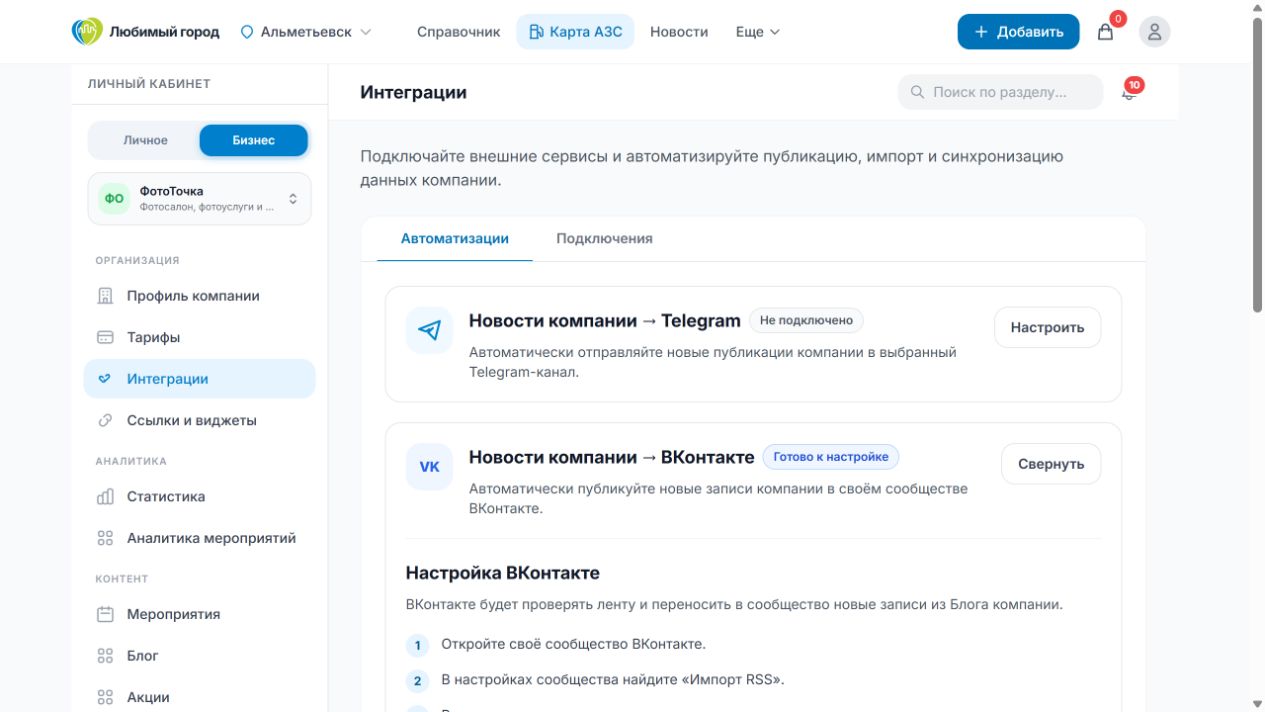Click the location pin icon near Альметьевск
The image size is (1265, 712).
pos(247,32)
